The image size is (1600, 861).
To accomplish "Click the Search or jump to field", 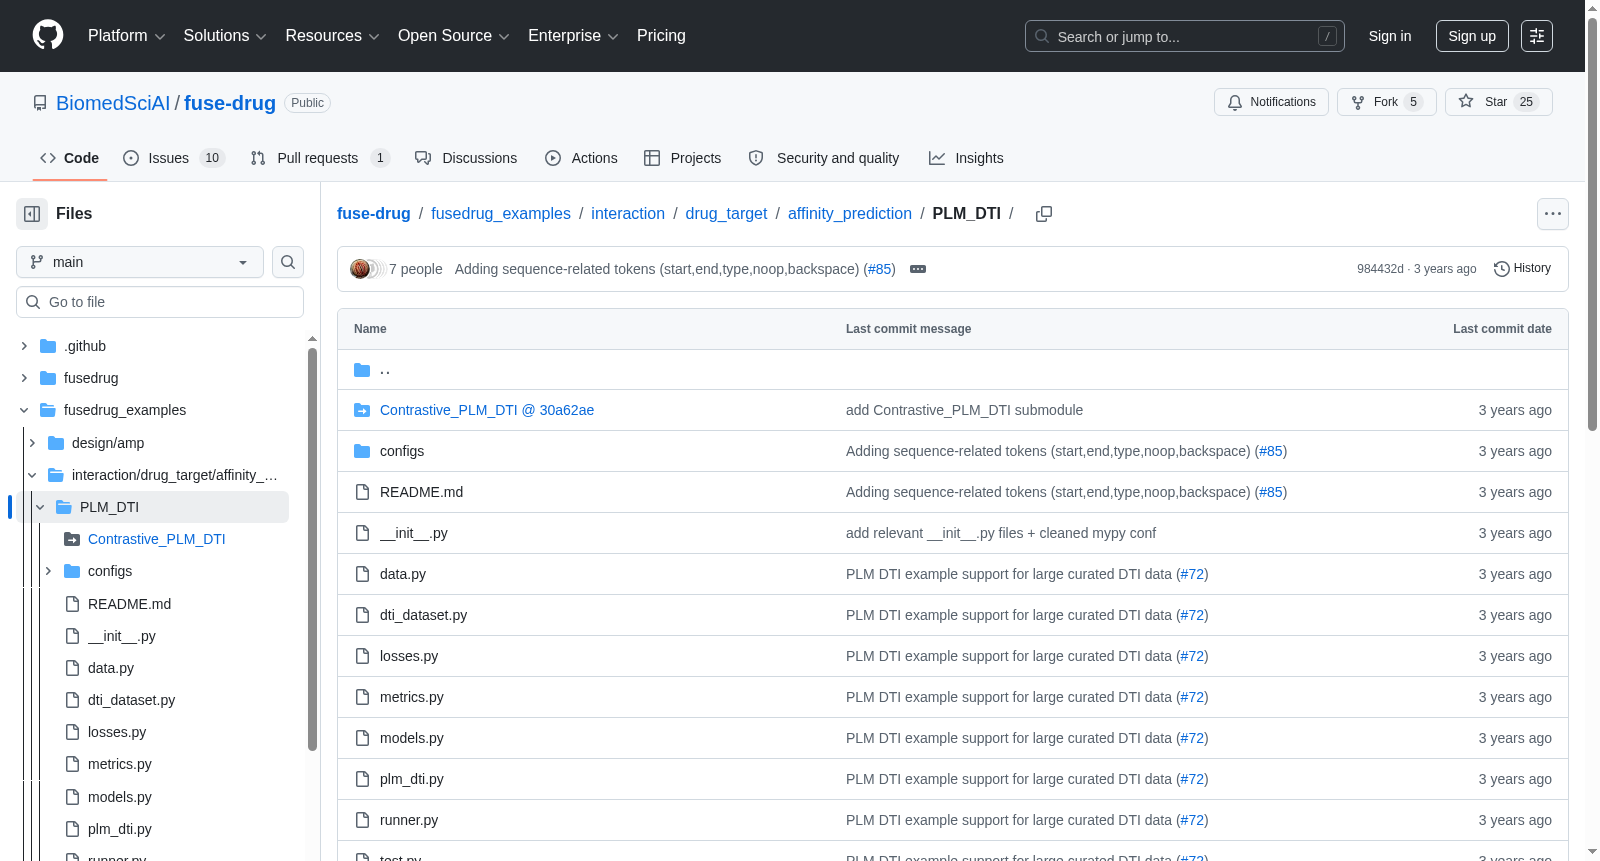I will (x=1185, y=36).
